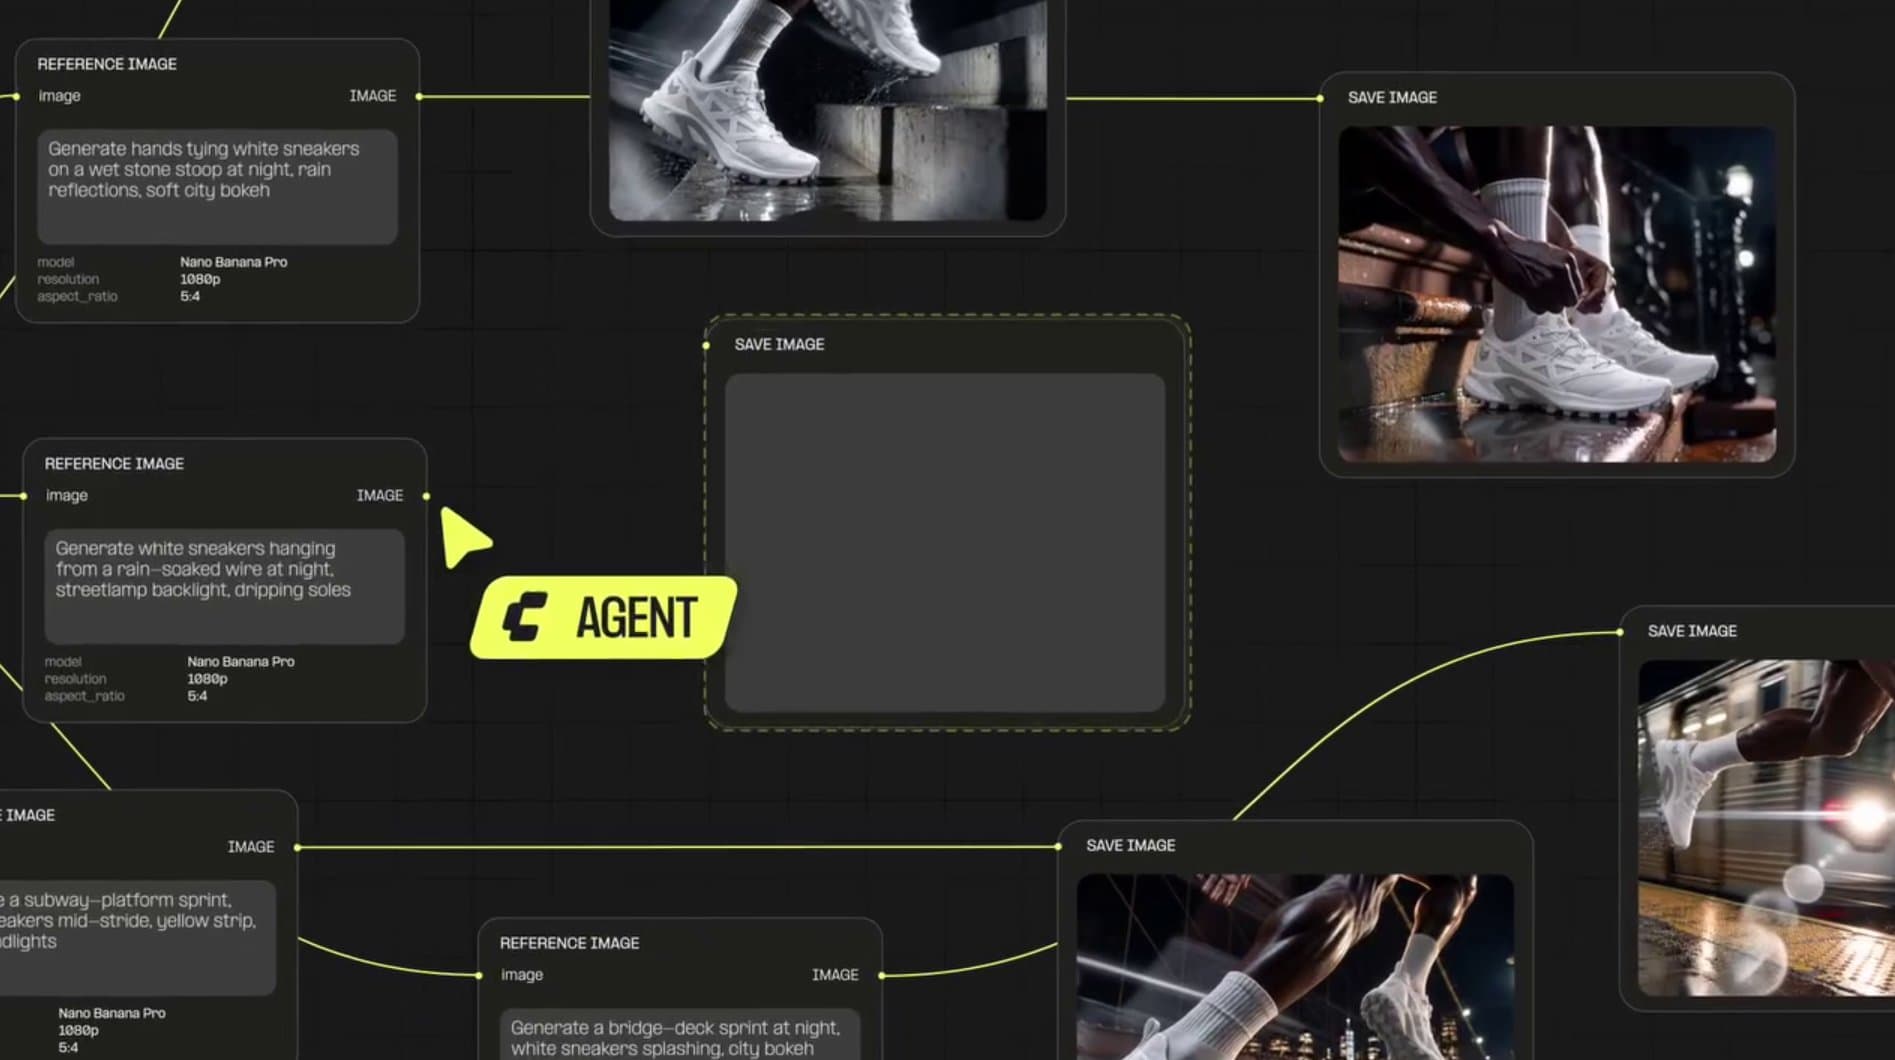1895x1060 pixels.
Task: Click the output port of the stoop-sneakers Reference Image node
Action: coord(419,97)
